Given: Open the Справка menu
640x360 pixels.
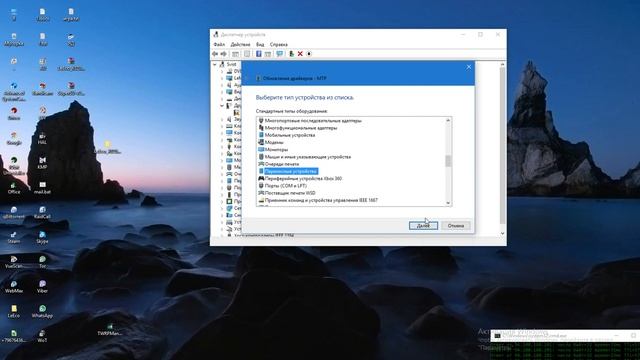Looking at the screenshot, I should click(x=279, y=44).
